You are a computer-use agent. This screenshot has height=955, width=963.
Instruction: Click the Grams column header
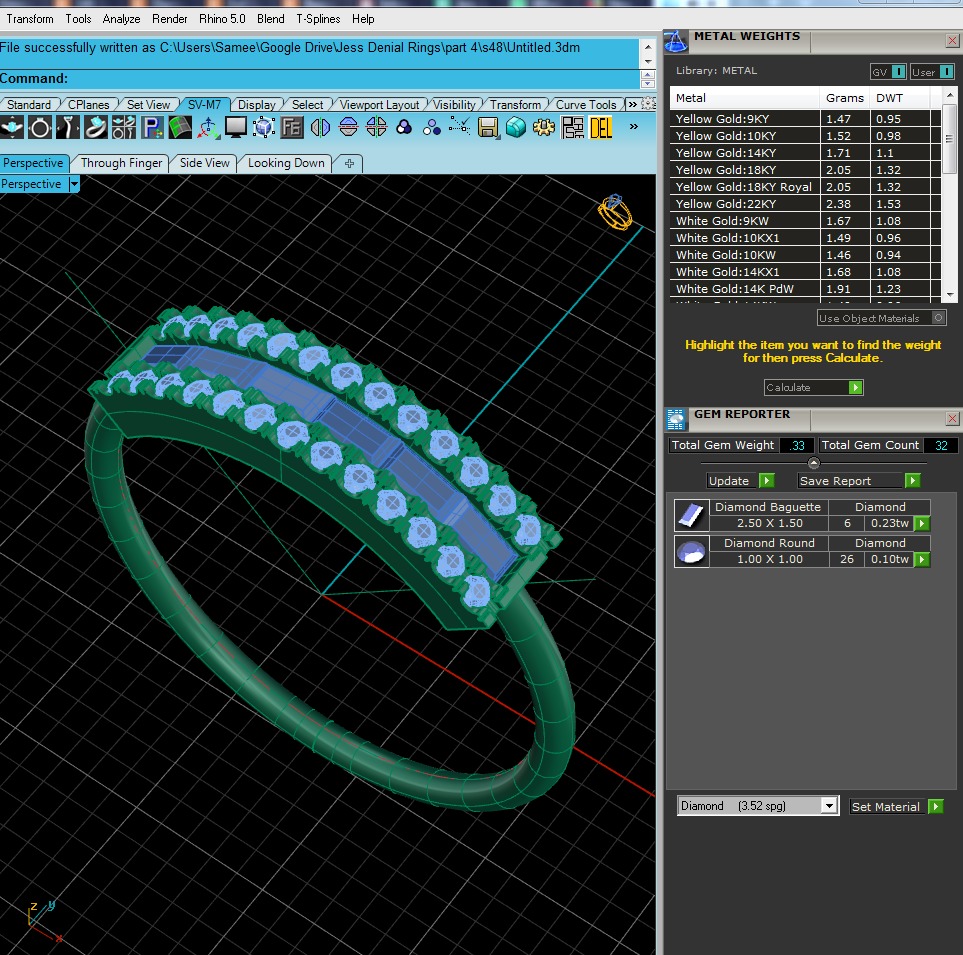844,98
